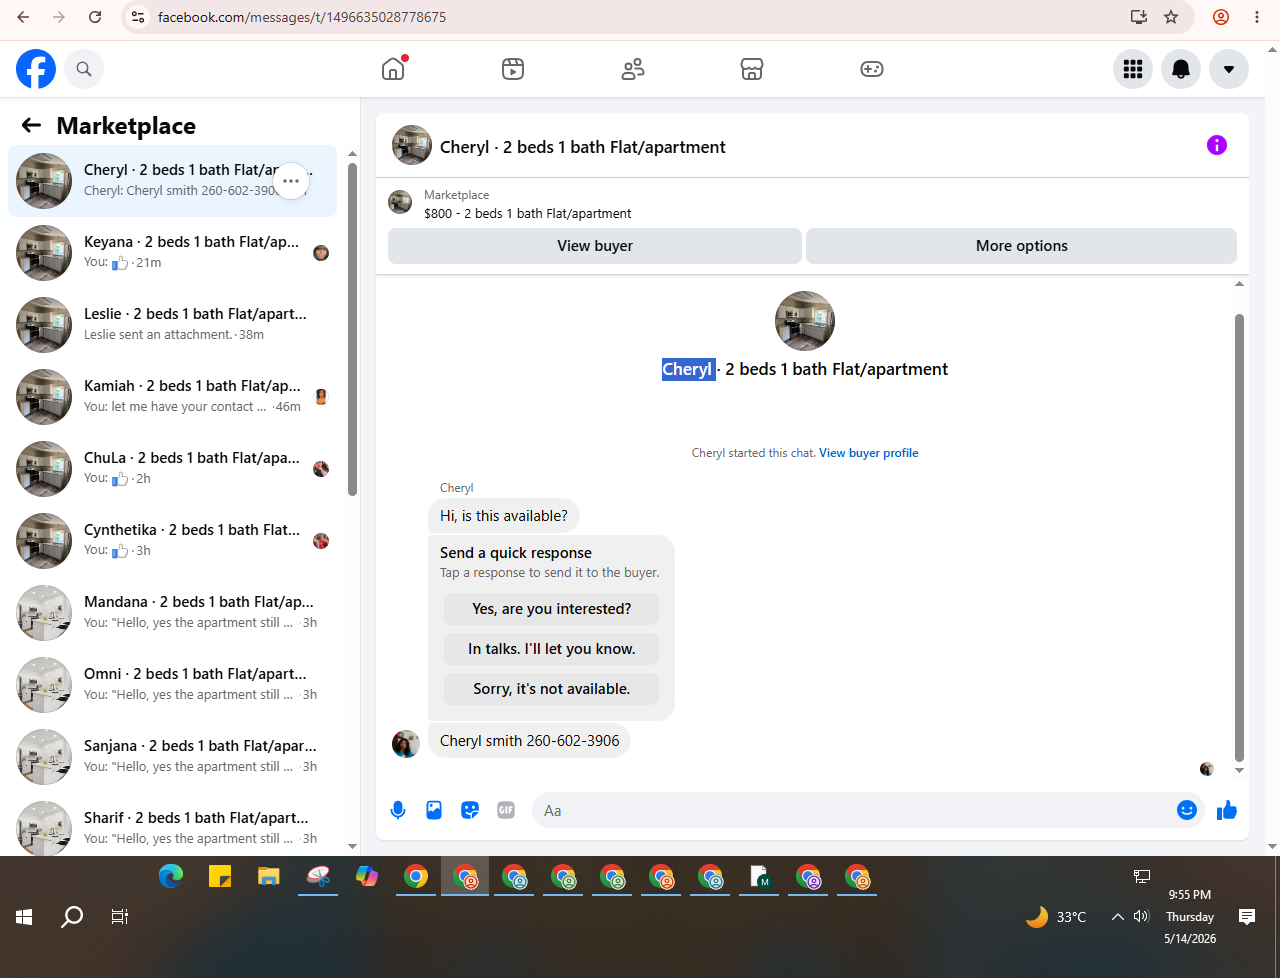
Task: Follow the View buyer profile link
Action: tap(868, 453)
